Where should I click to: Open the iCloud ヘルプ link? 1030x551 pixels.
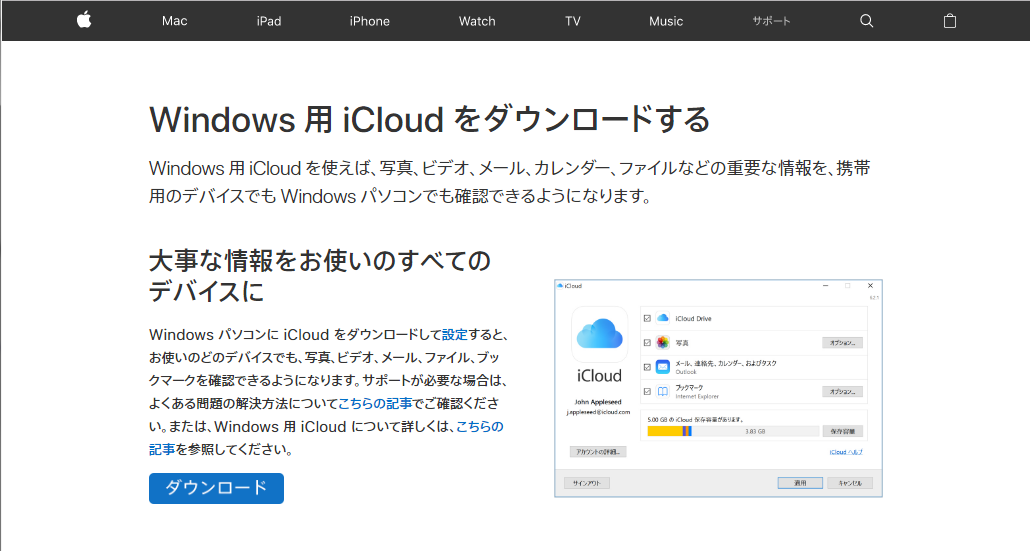tap(845, 452)
